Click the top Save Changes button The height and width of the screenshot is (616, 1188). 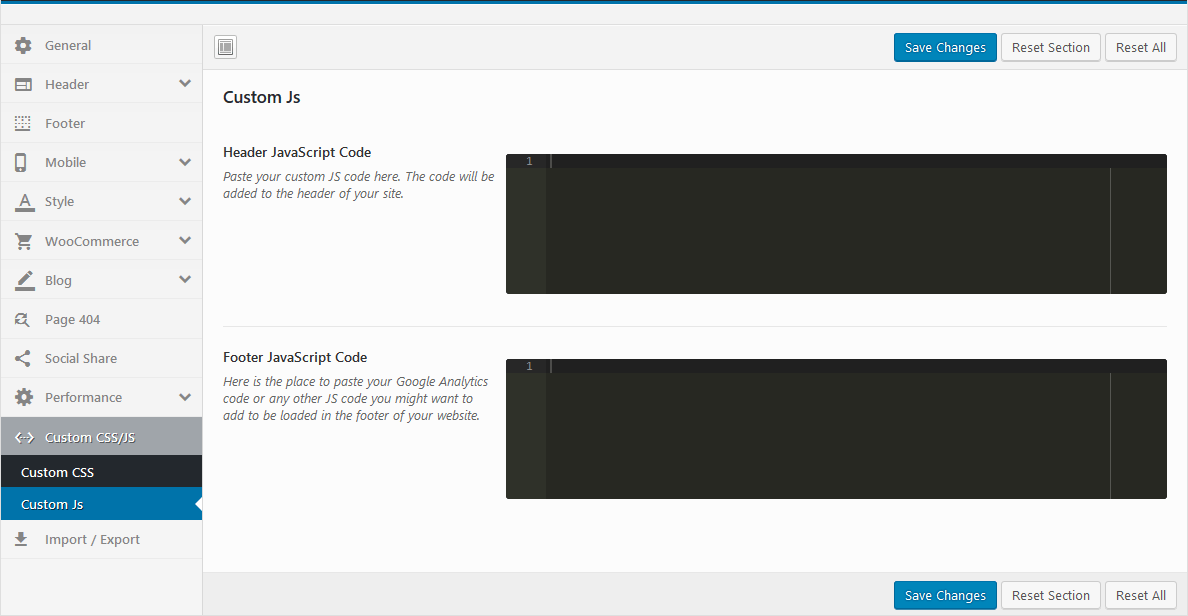[x=945, y=47]
